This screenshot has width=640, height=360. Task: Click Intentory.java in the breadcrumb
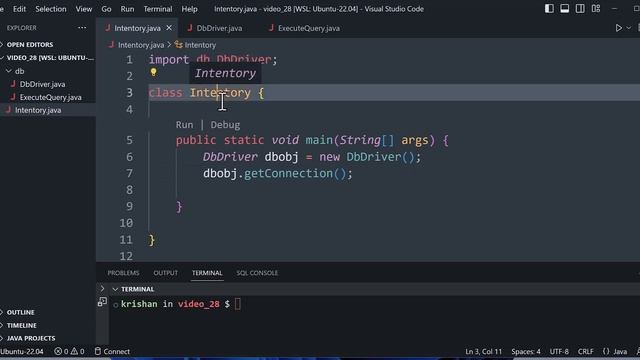click(141, 45)
